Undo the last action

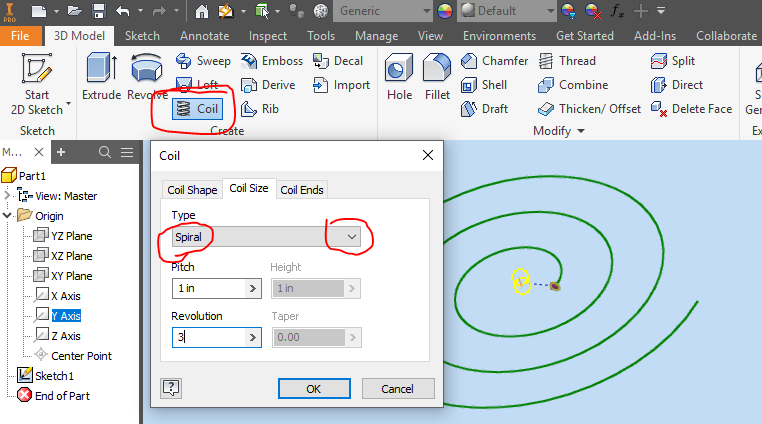click(123, 11)
